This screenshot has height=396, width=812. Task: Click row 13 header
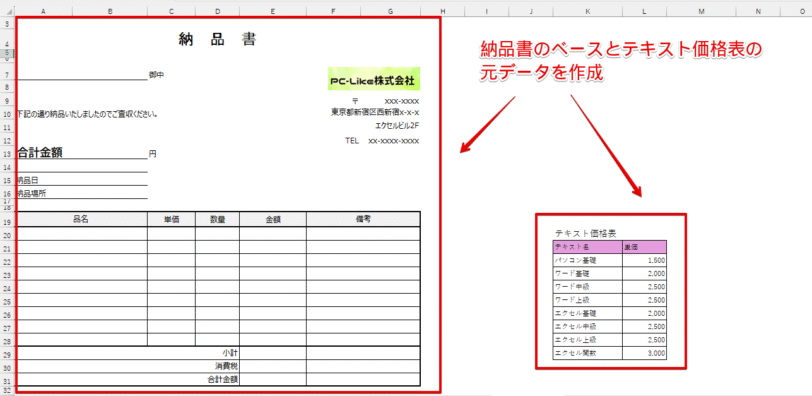tap(7, 154)
